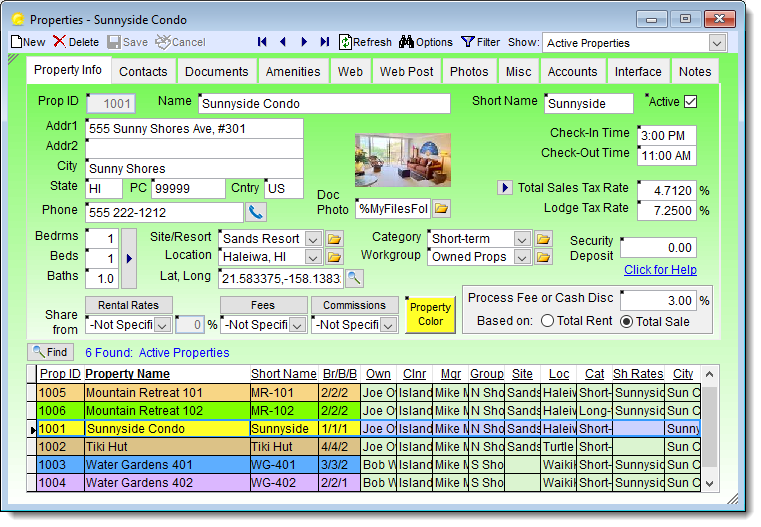This screenshot has height=527, width=761.
Task: Open the Notes tab
Action: pyautogui.click(x=695, y=72)
